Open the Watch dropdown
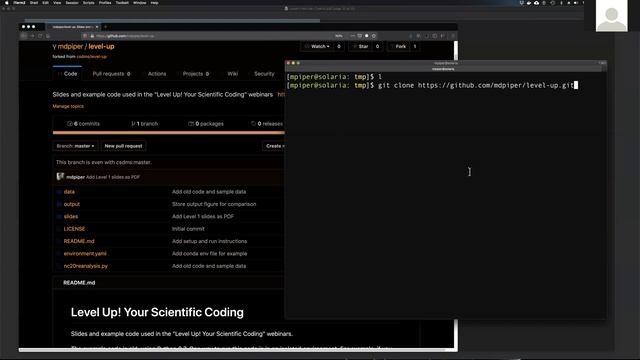The image size is (640, 360). (x=318, y=47)
